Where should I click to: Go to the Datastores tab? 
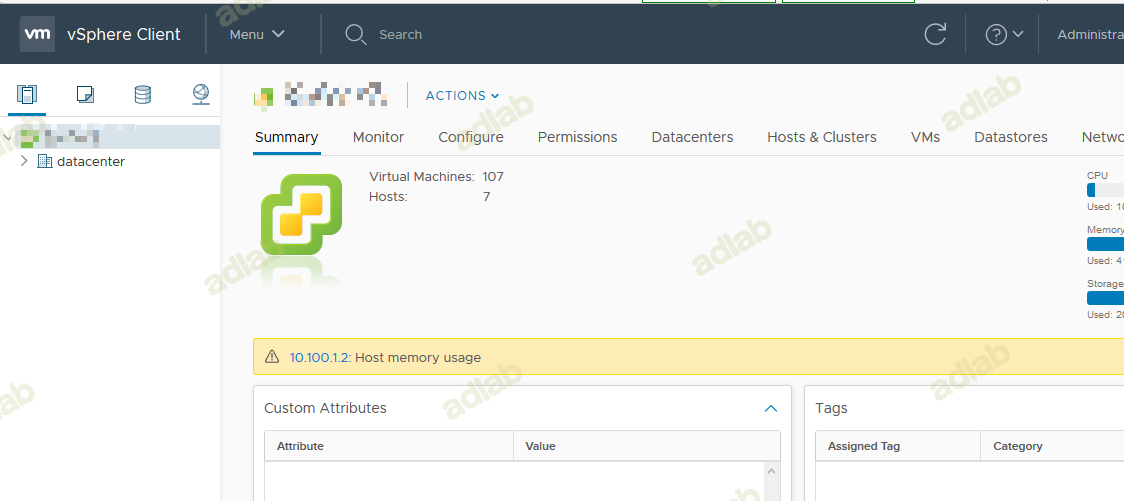pyautogui.click(x=1010, y=137)
